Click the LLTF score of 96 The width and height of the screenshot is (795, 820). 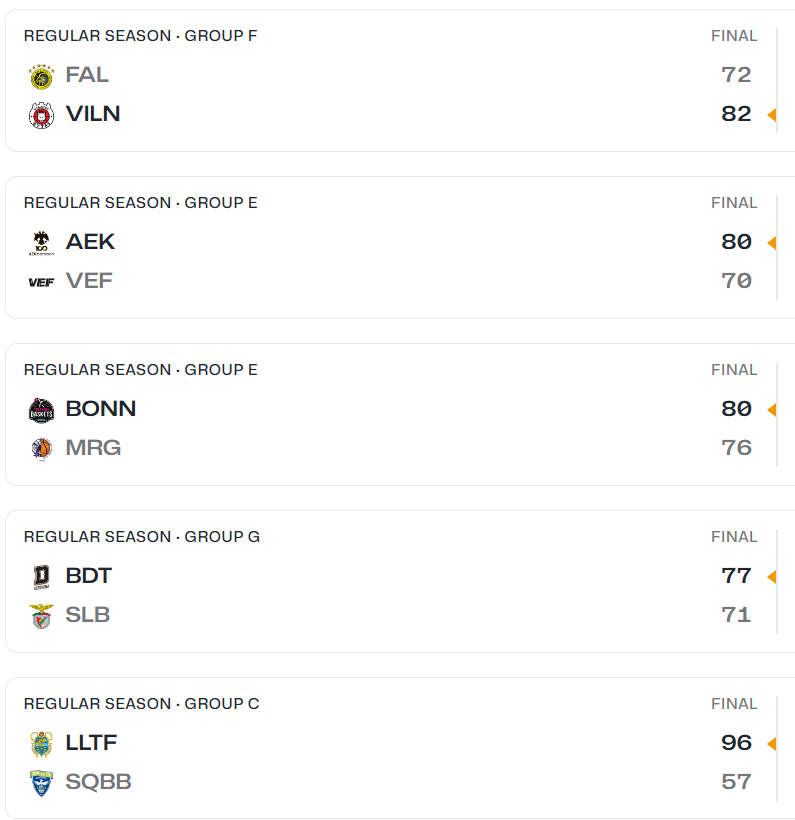click(x=736, y=743)
